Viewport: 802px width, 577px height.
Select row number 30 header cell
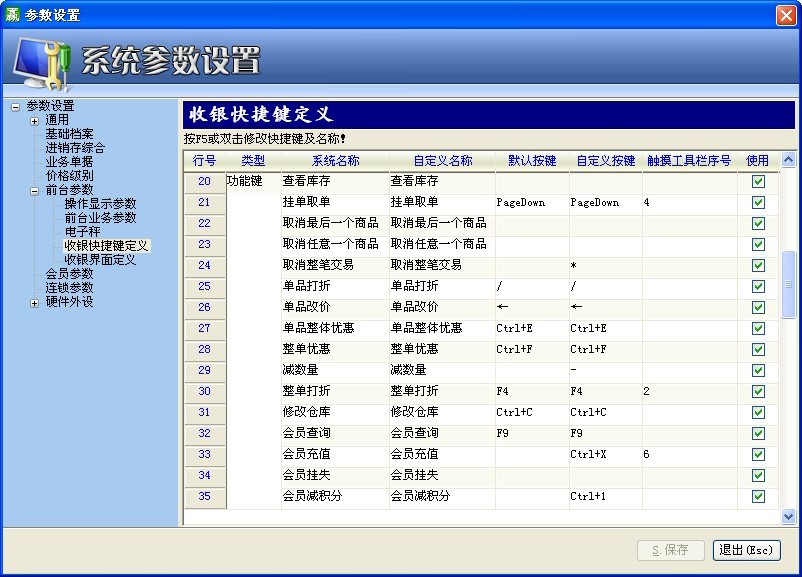(x=205, y=391)
